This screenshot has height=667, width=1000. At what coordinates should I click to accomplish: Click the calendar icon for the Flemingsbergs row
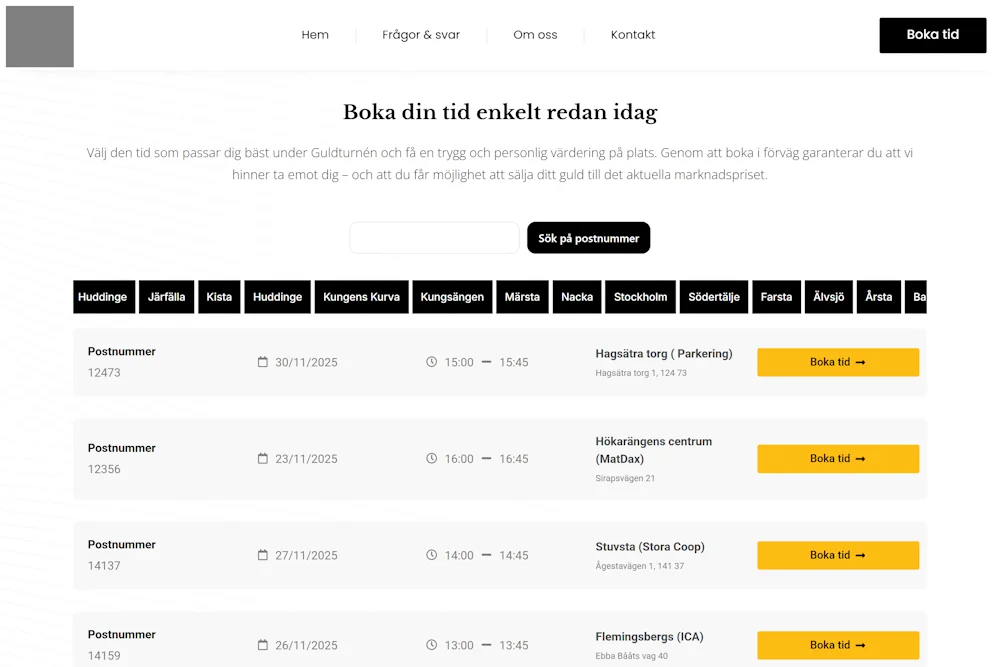pyautogui.click(x=261, y=645)
